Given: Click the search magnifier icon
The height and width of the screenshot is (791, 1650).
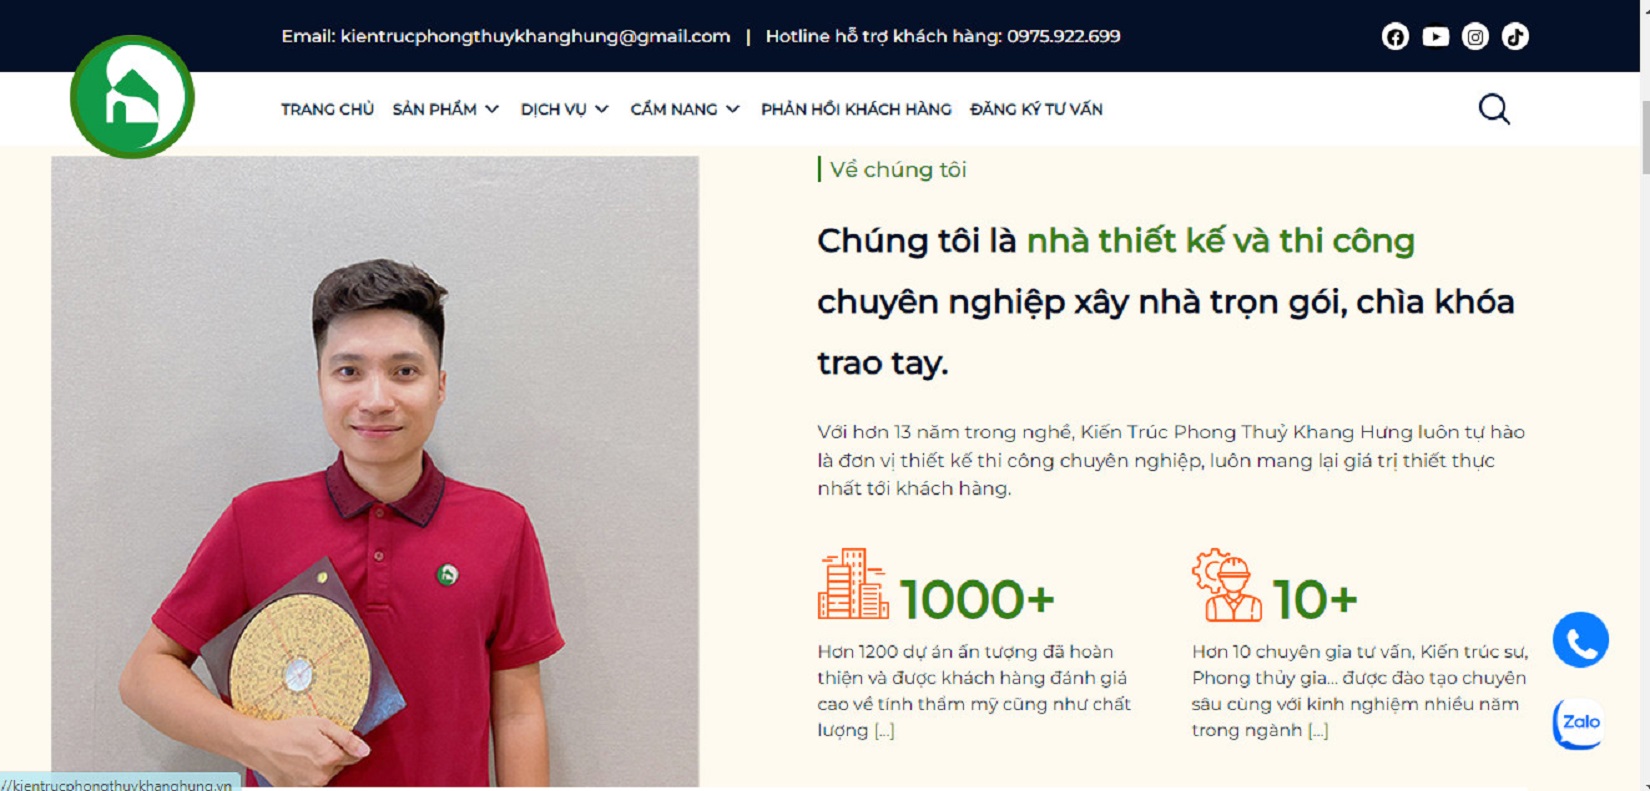Looking at the screenshot, I should click(x=1494, y=109).
